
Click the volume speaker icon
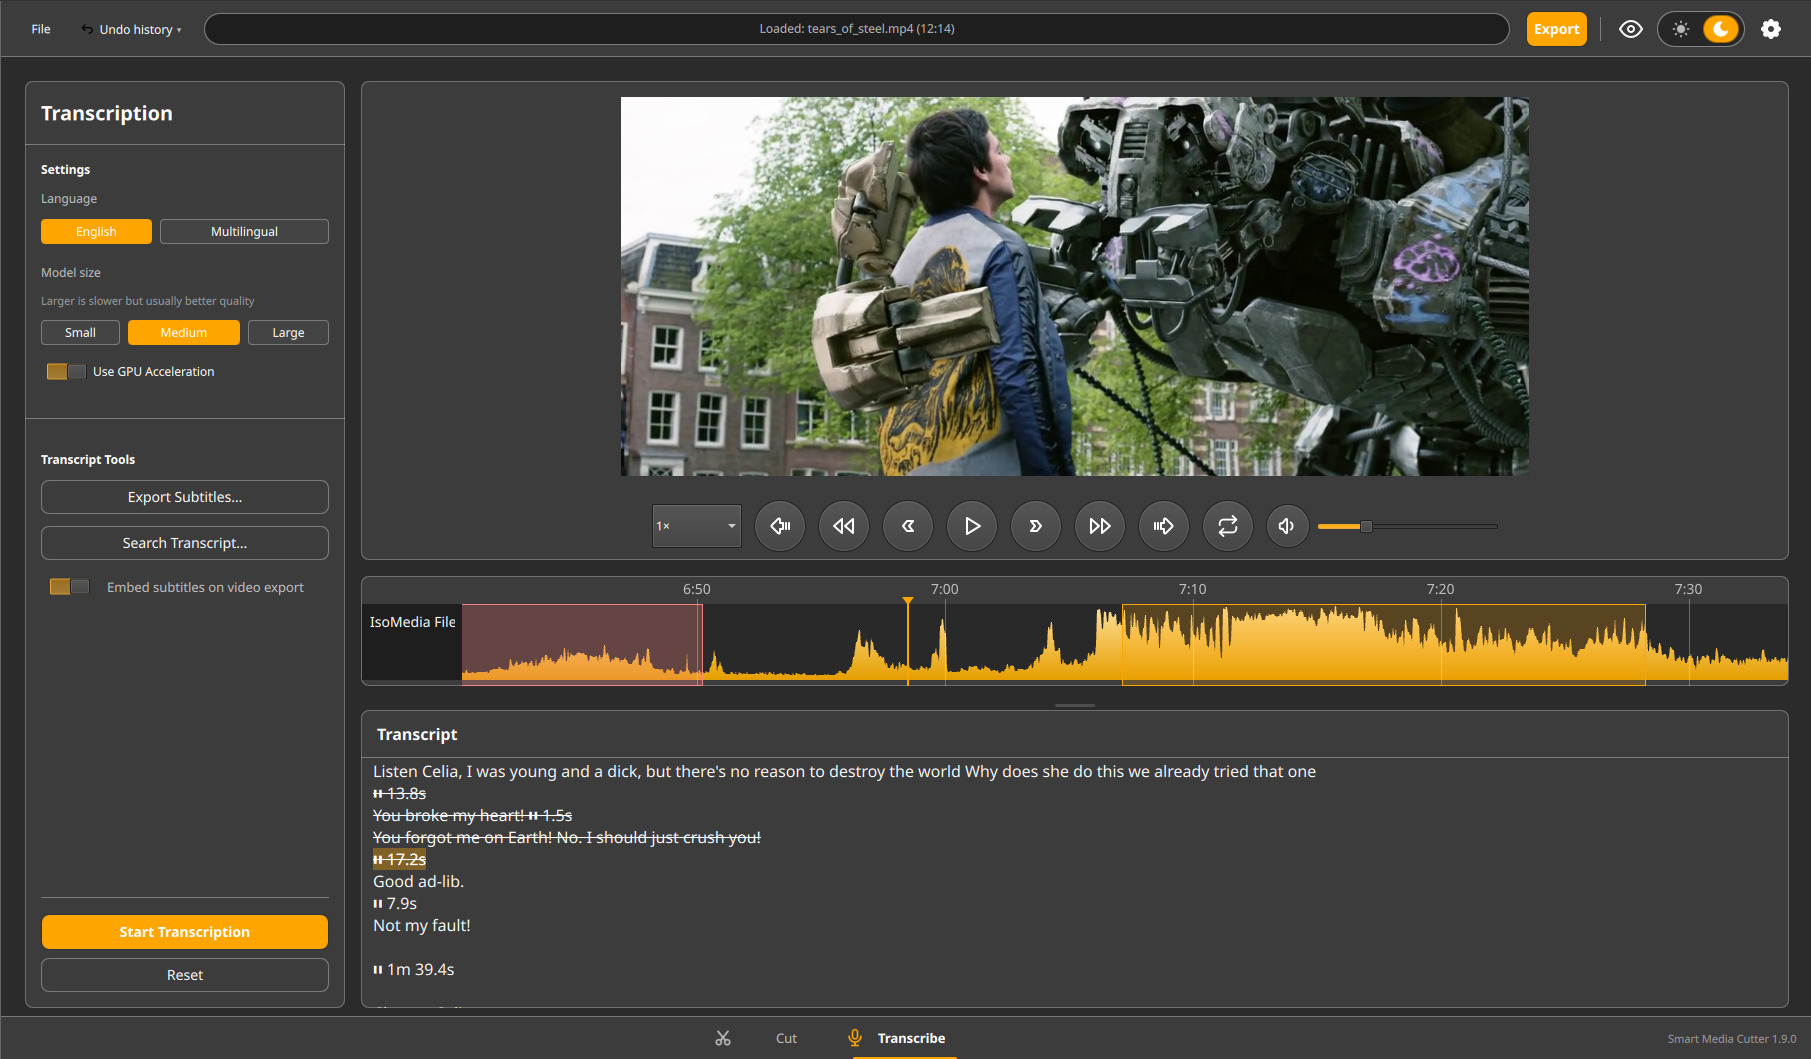coord(1287,525)
